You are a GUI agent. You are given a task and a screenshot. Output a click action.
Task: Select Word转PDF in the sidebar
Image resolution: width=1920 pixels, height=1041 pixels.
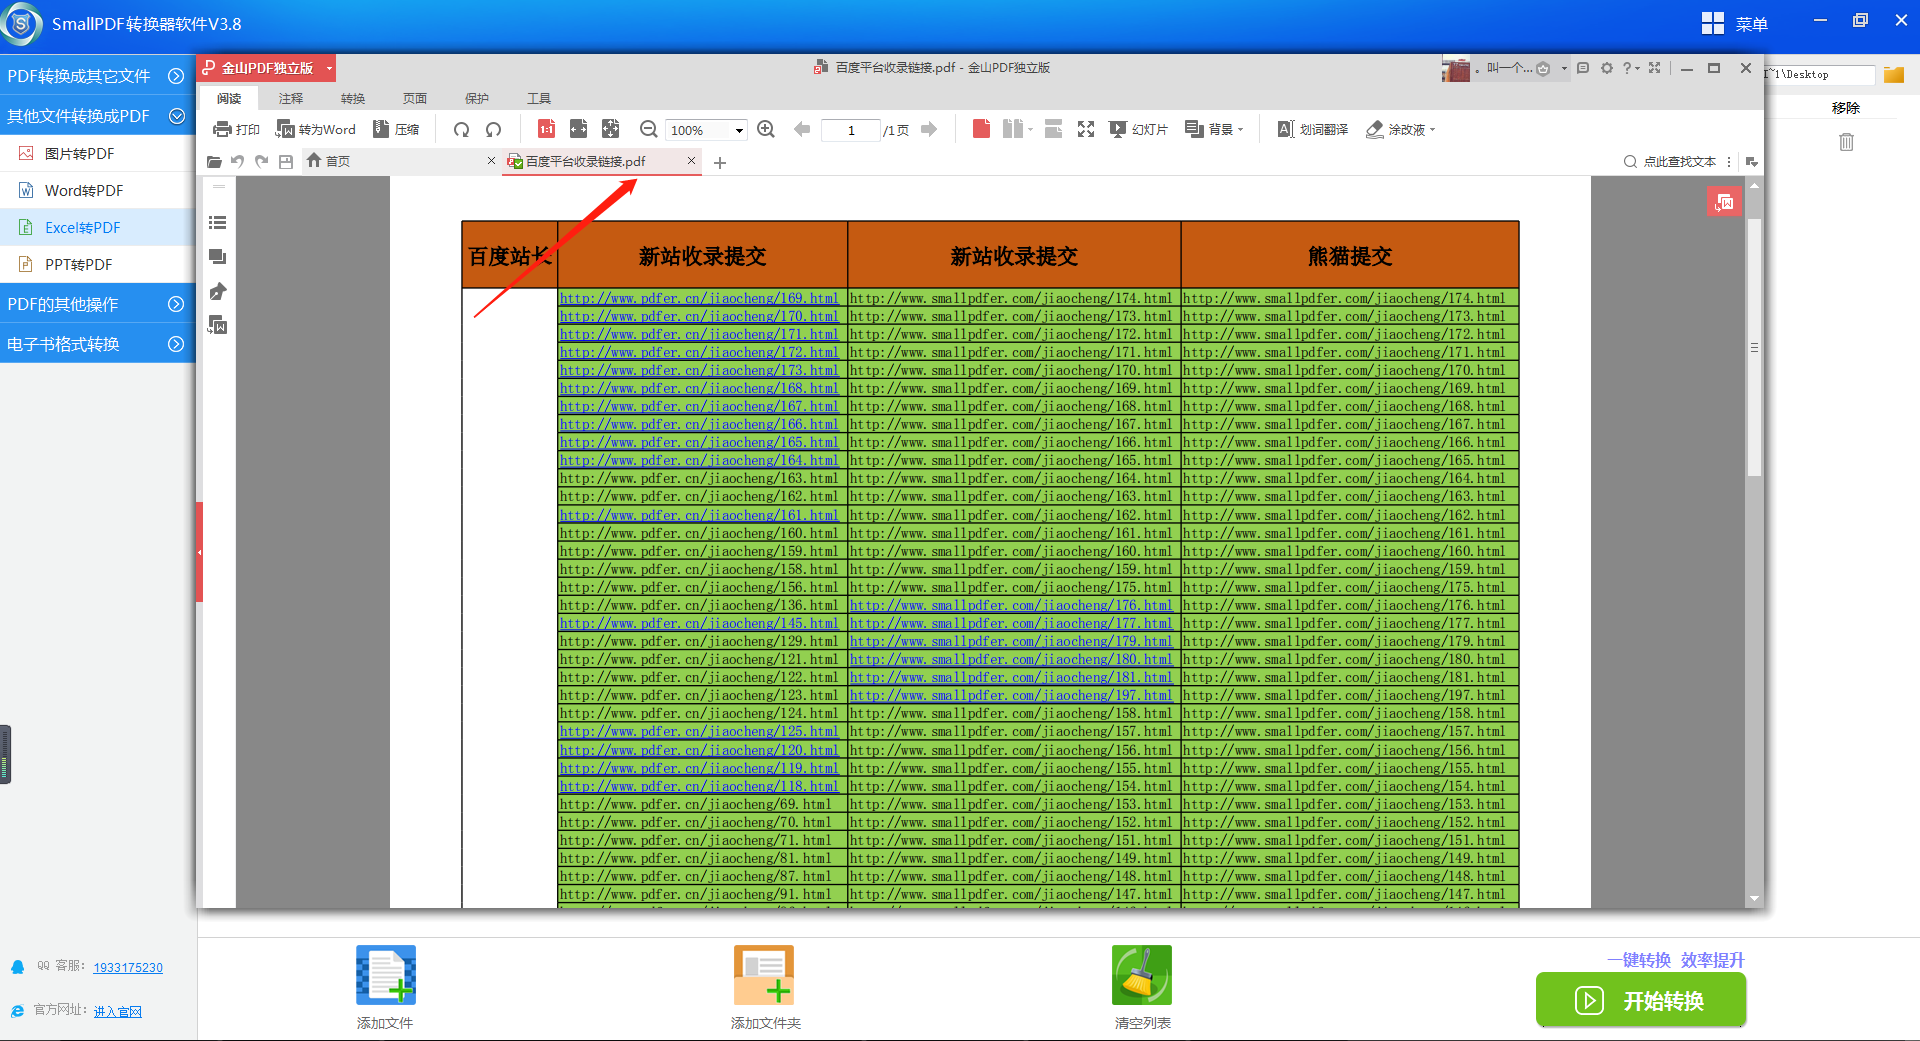tap(97, 190)
